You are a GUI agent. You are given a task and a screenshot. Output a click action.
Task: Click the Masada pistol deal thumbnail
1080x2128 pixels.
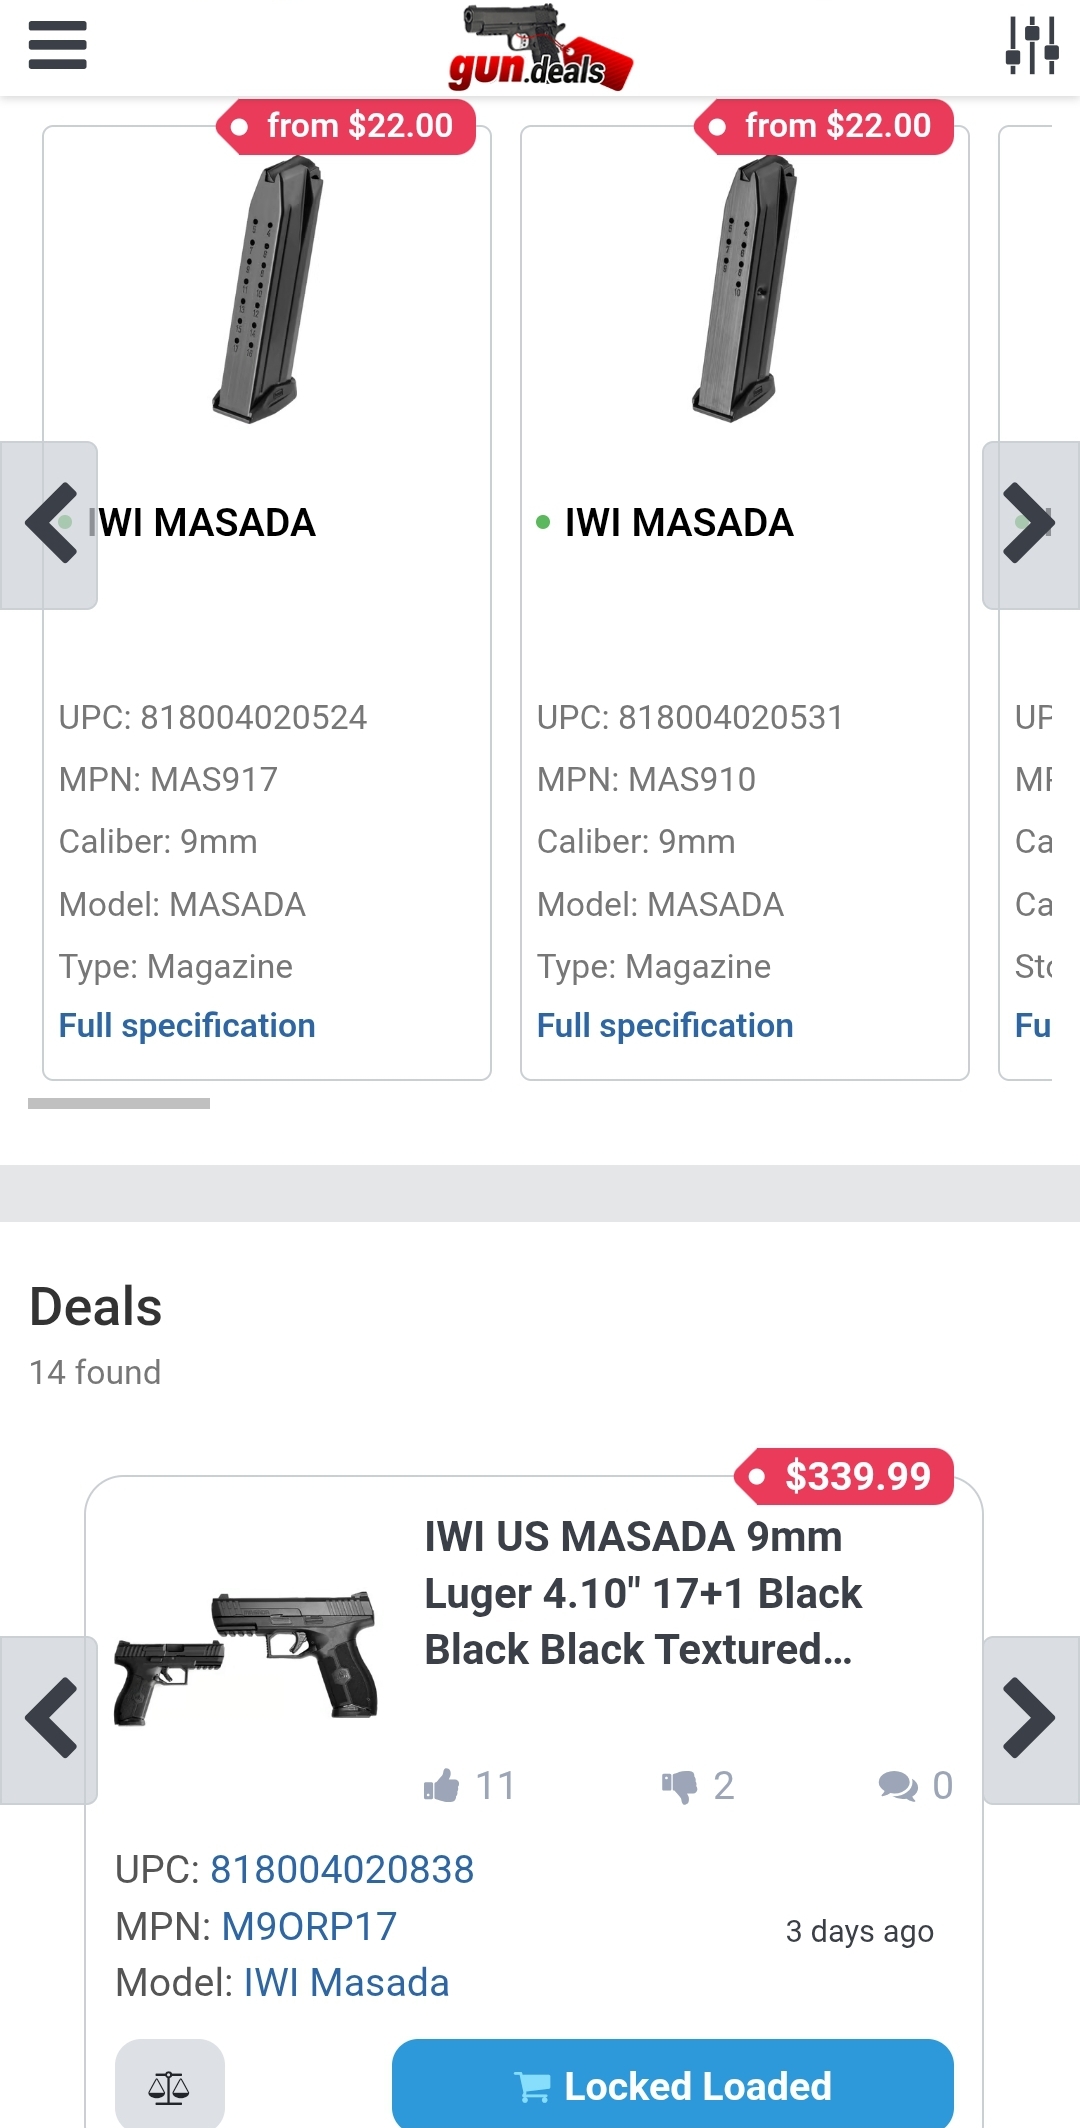(x=247, y=1657)
